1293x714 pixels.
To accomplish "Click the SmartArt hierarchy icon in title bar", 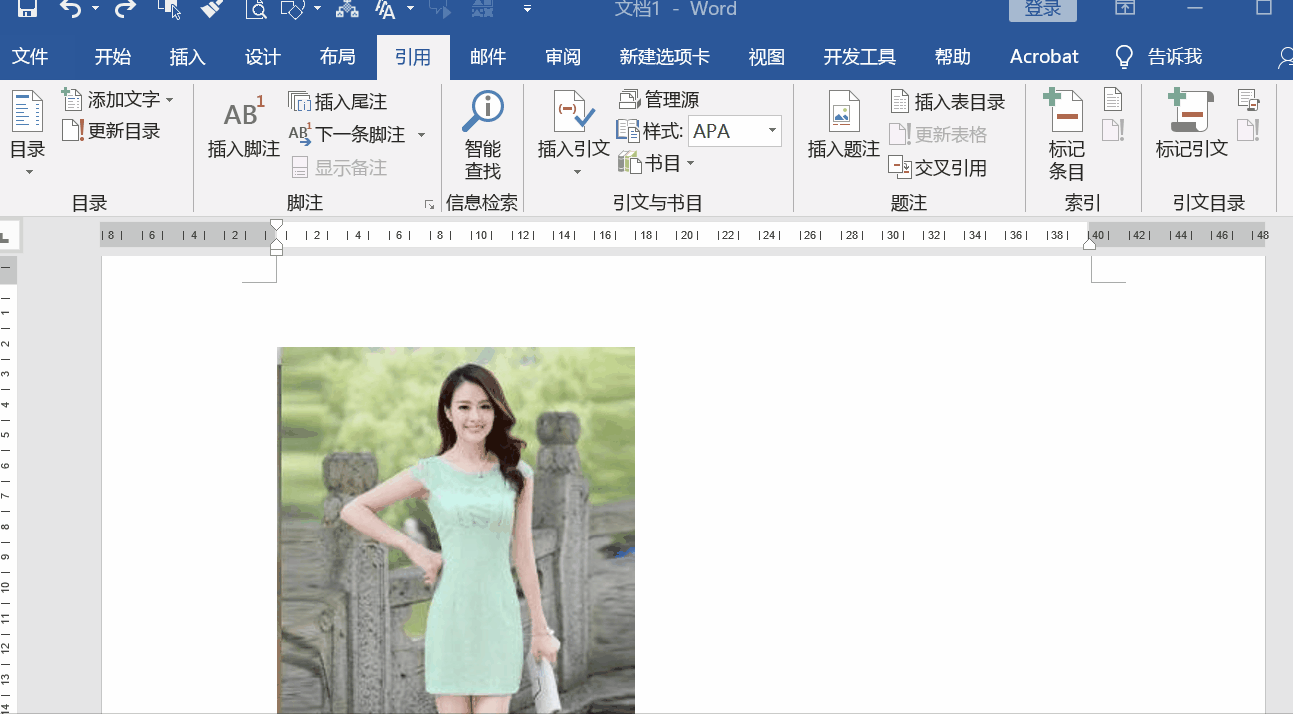I will [347, 9].
